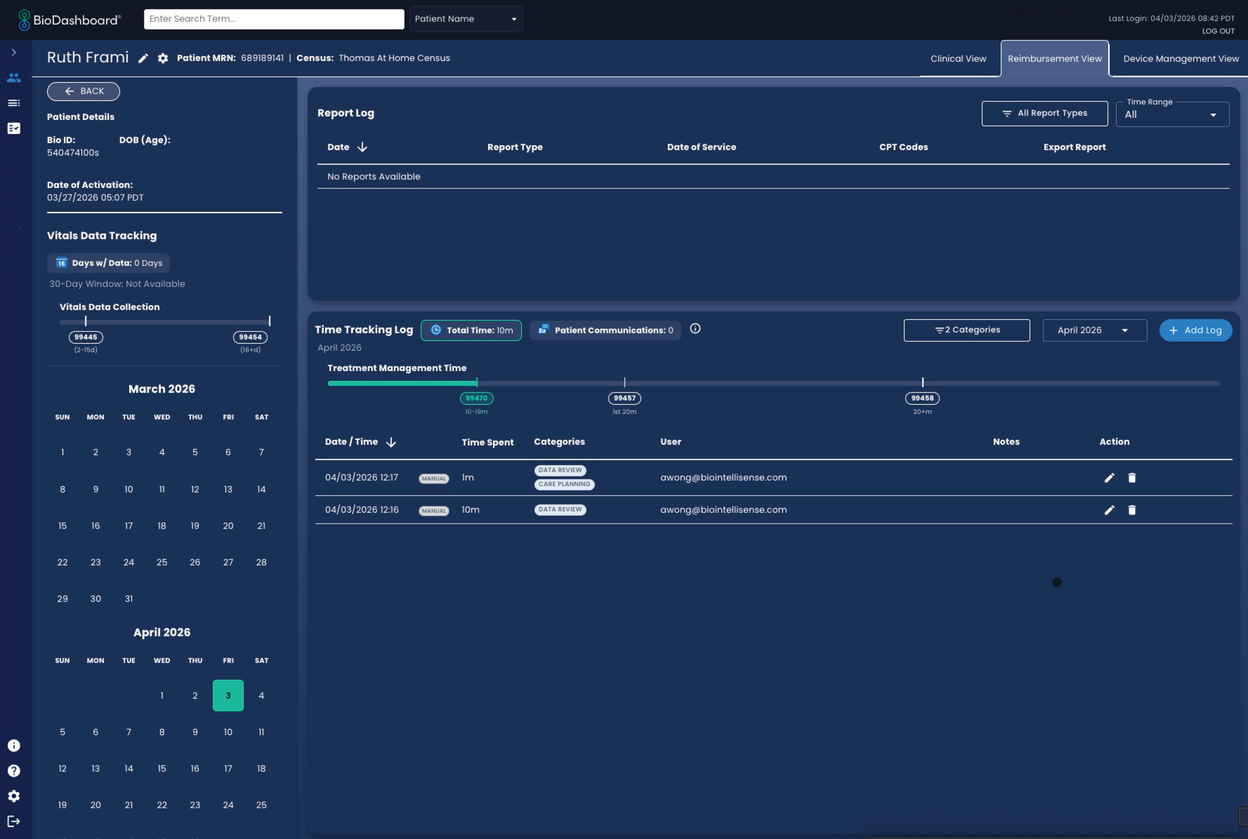Expand the left sidebar chevron
The height and width of the screenshot is (839, 1248).
[14, 53]
